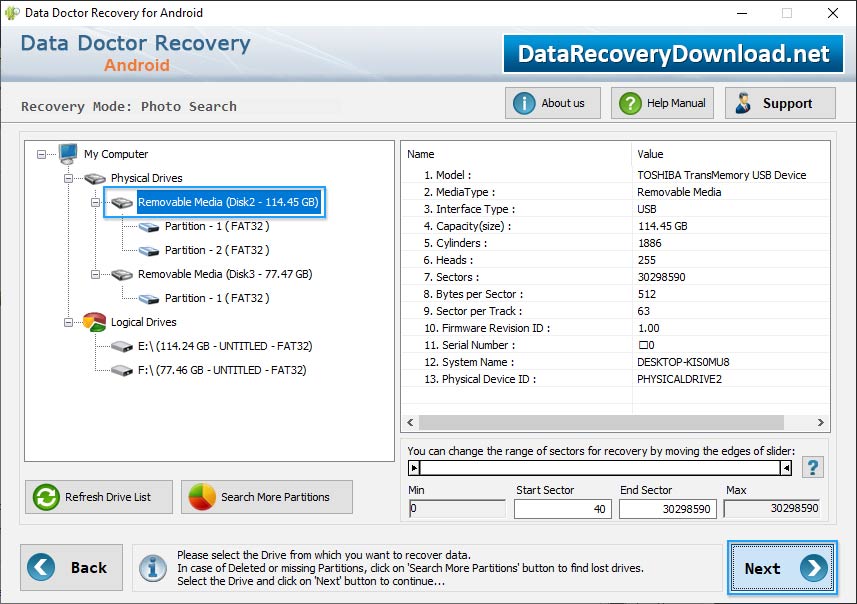857x604 pixels.
Task: Click the Start Sector input field
Action: pyautogui.click(x=562, y=509)
